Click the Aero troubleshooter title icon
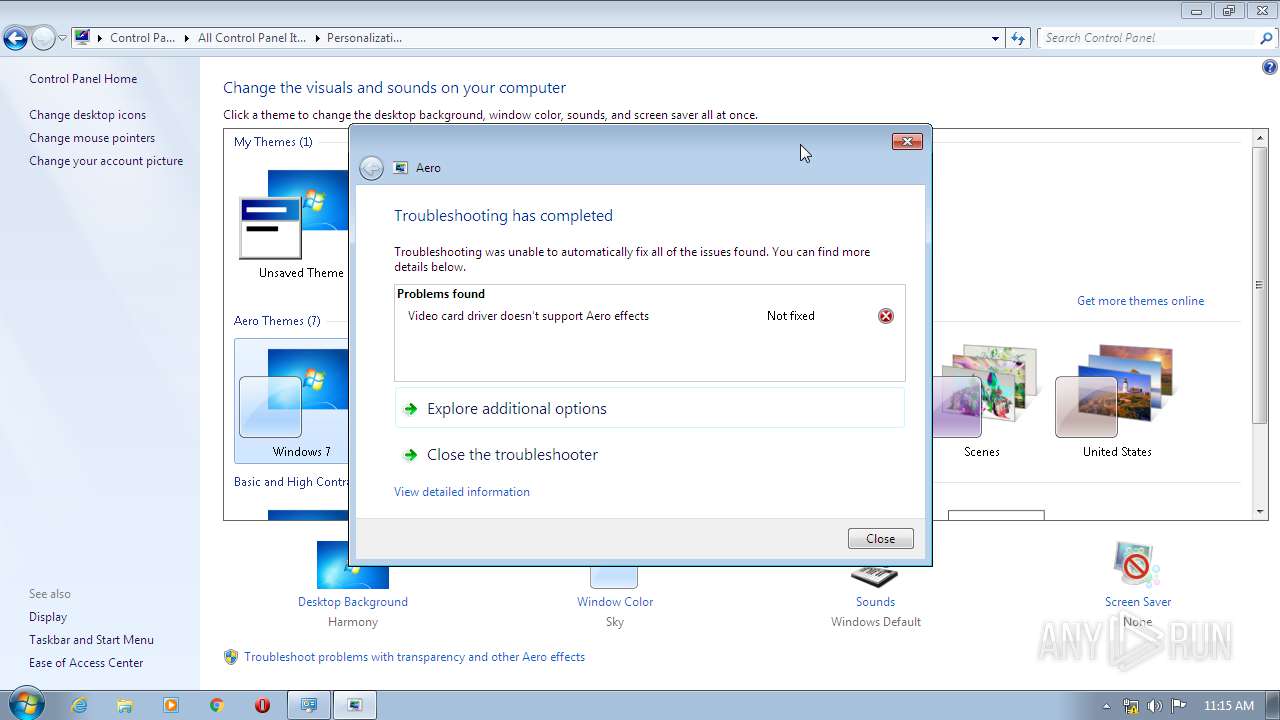This screenshot has width=1280, height=720. pyautogui.click(x=401, y=168)
